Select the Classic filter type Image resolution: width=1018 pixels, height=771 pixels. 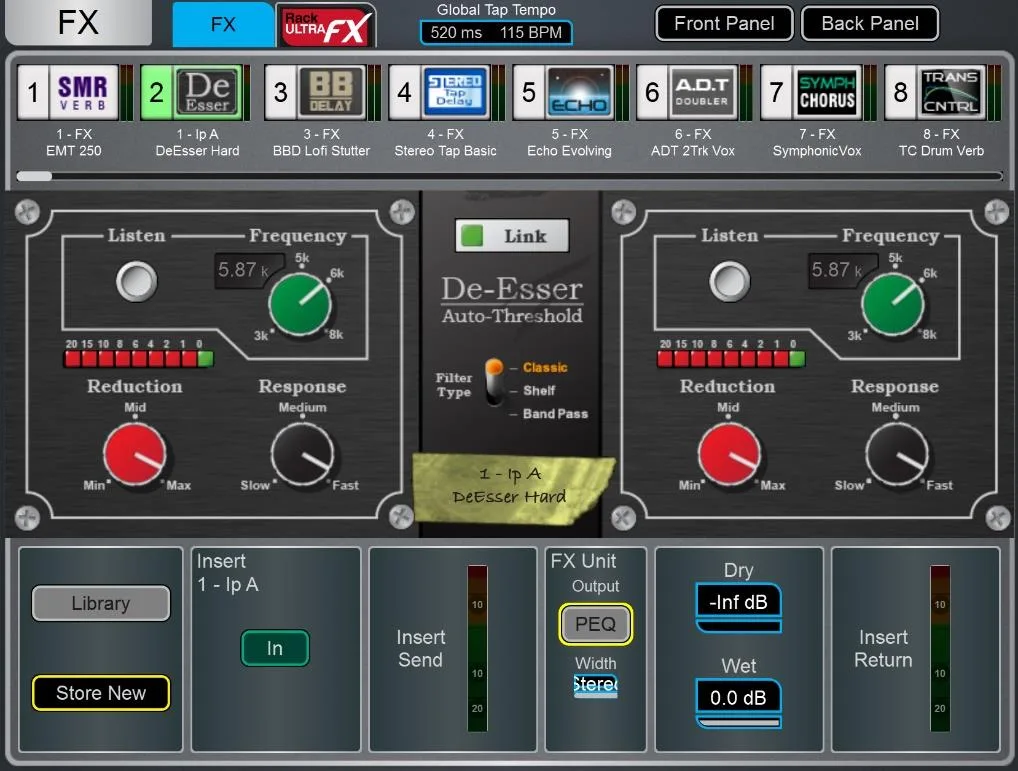pos(545,367)
